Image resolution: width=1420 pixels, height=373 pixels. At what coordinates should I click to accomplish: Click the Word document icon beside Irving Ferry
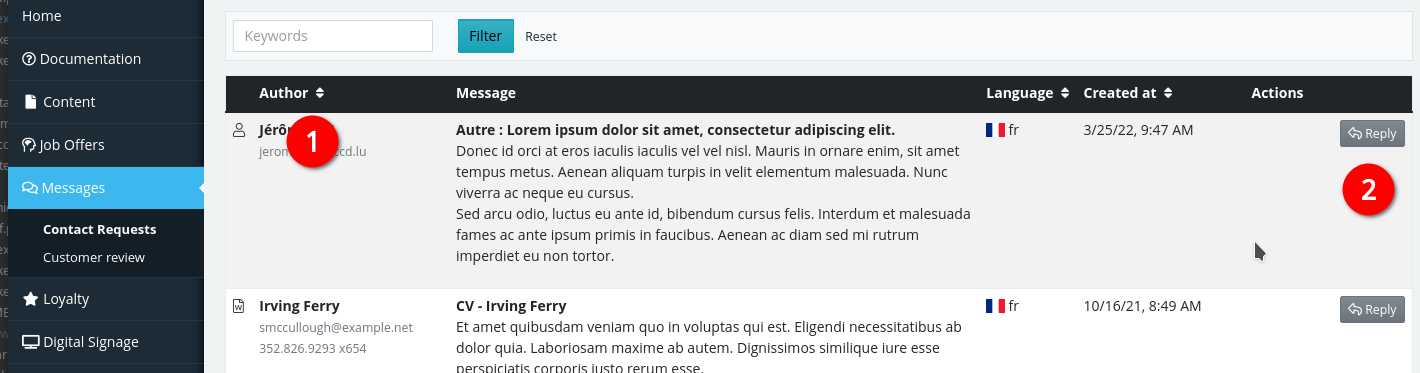239,306
